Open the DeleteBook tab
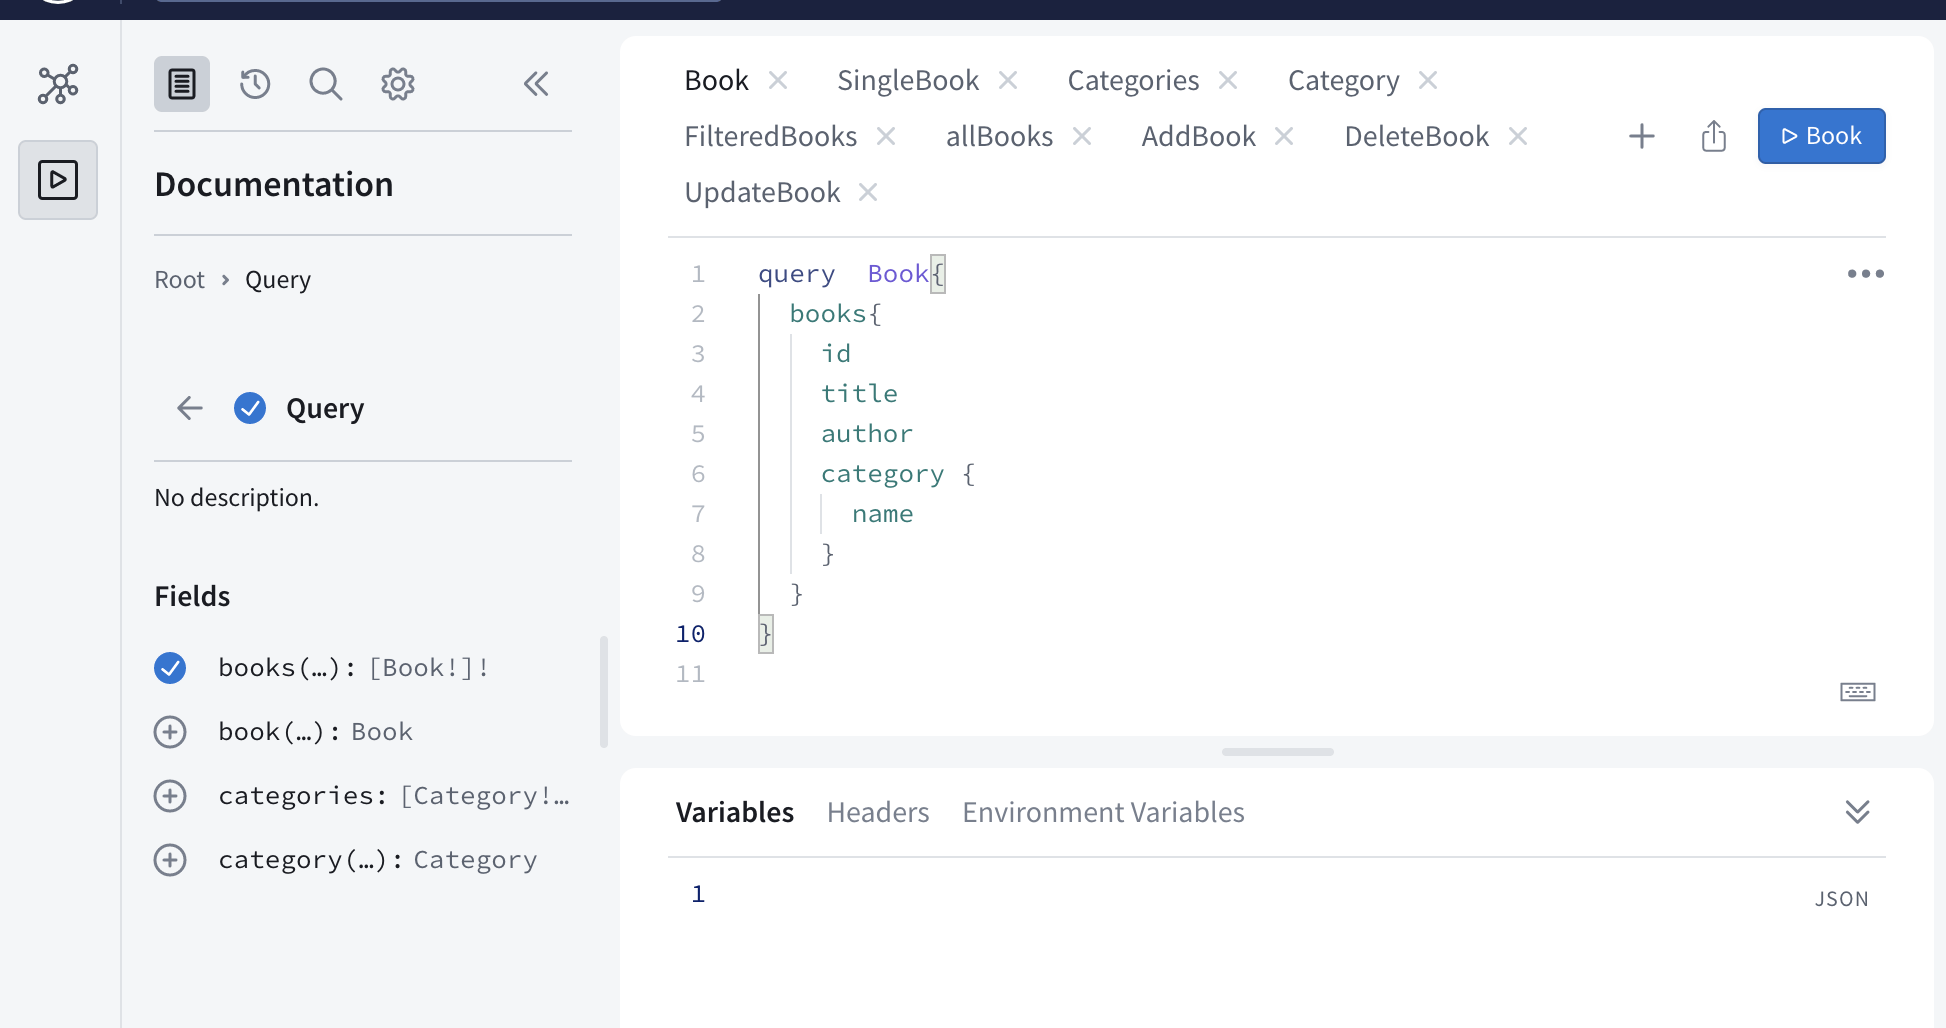 [1416, 136]
